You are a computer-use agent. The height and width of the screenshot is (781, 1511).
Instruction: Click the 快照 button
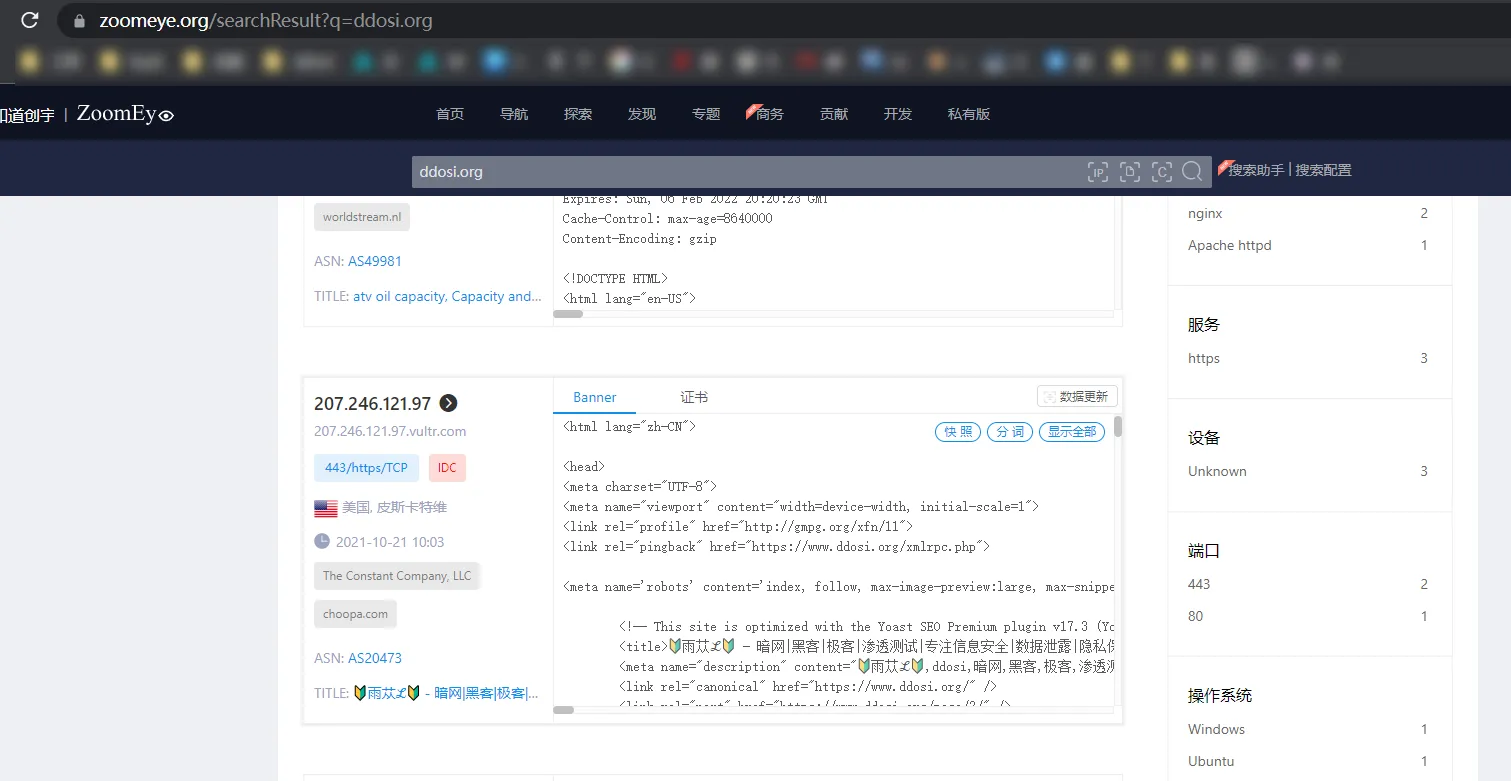coord(958,432)
